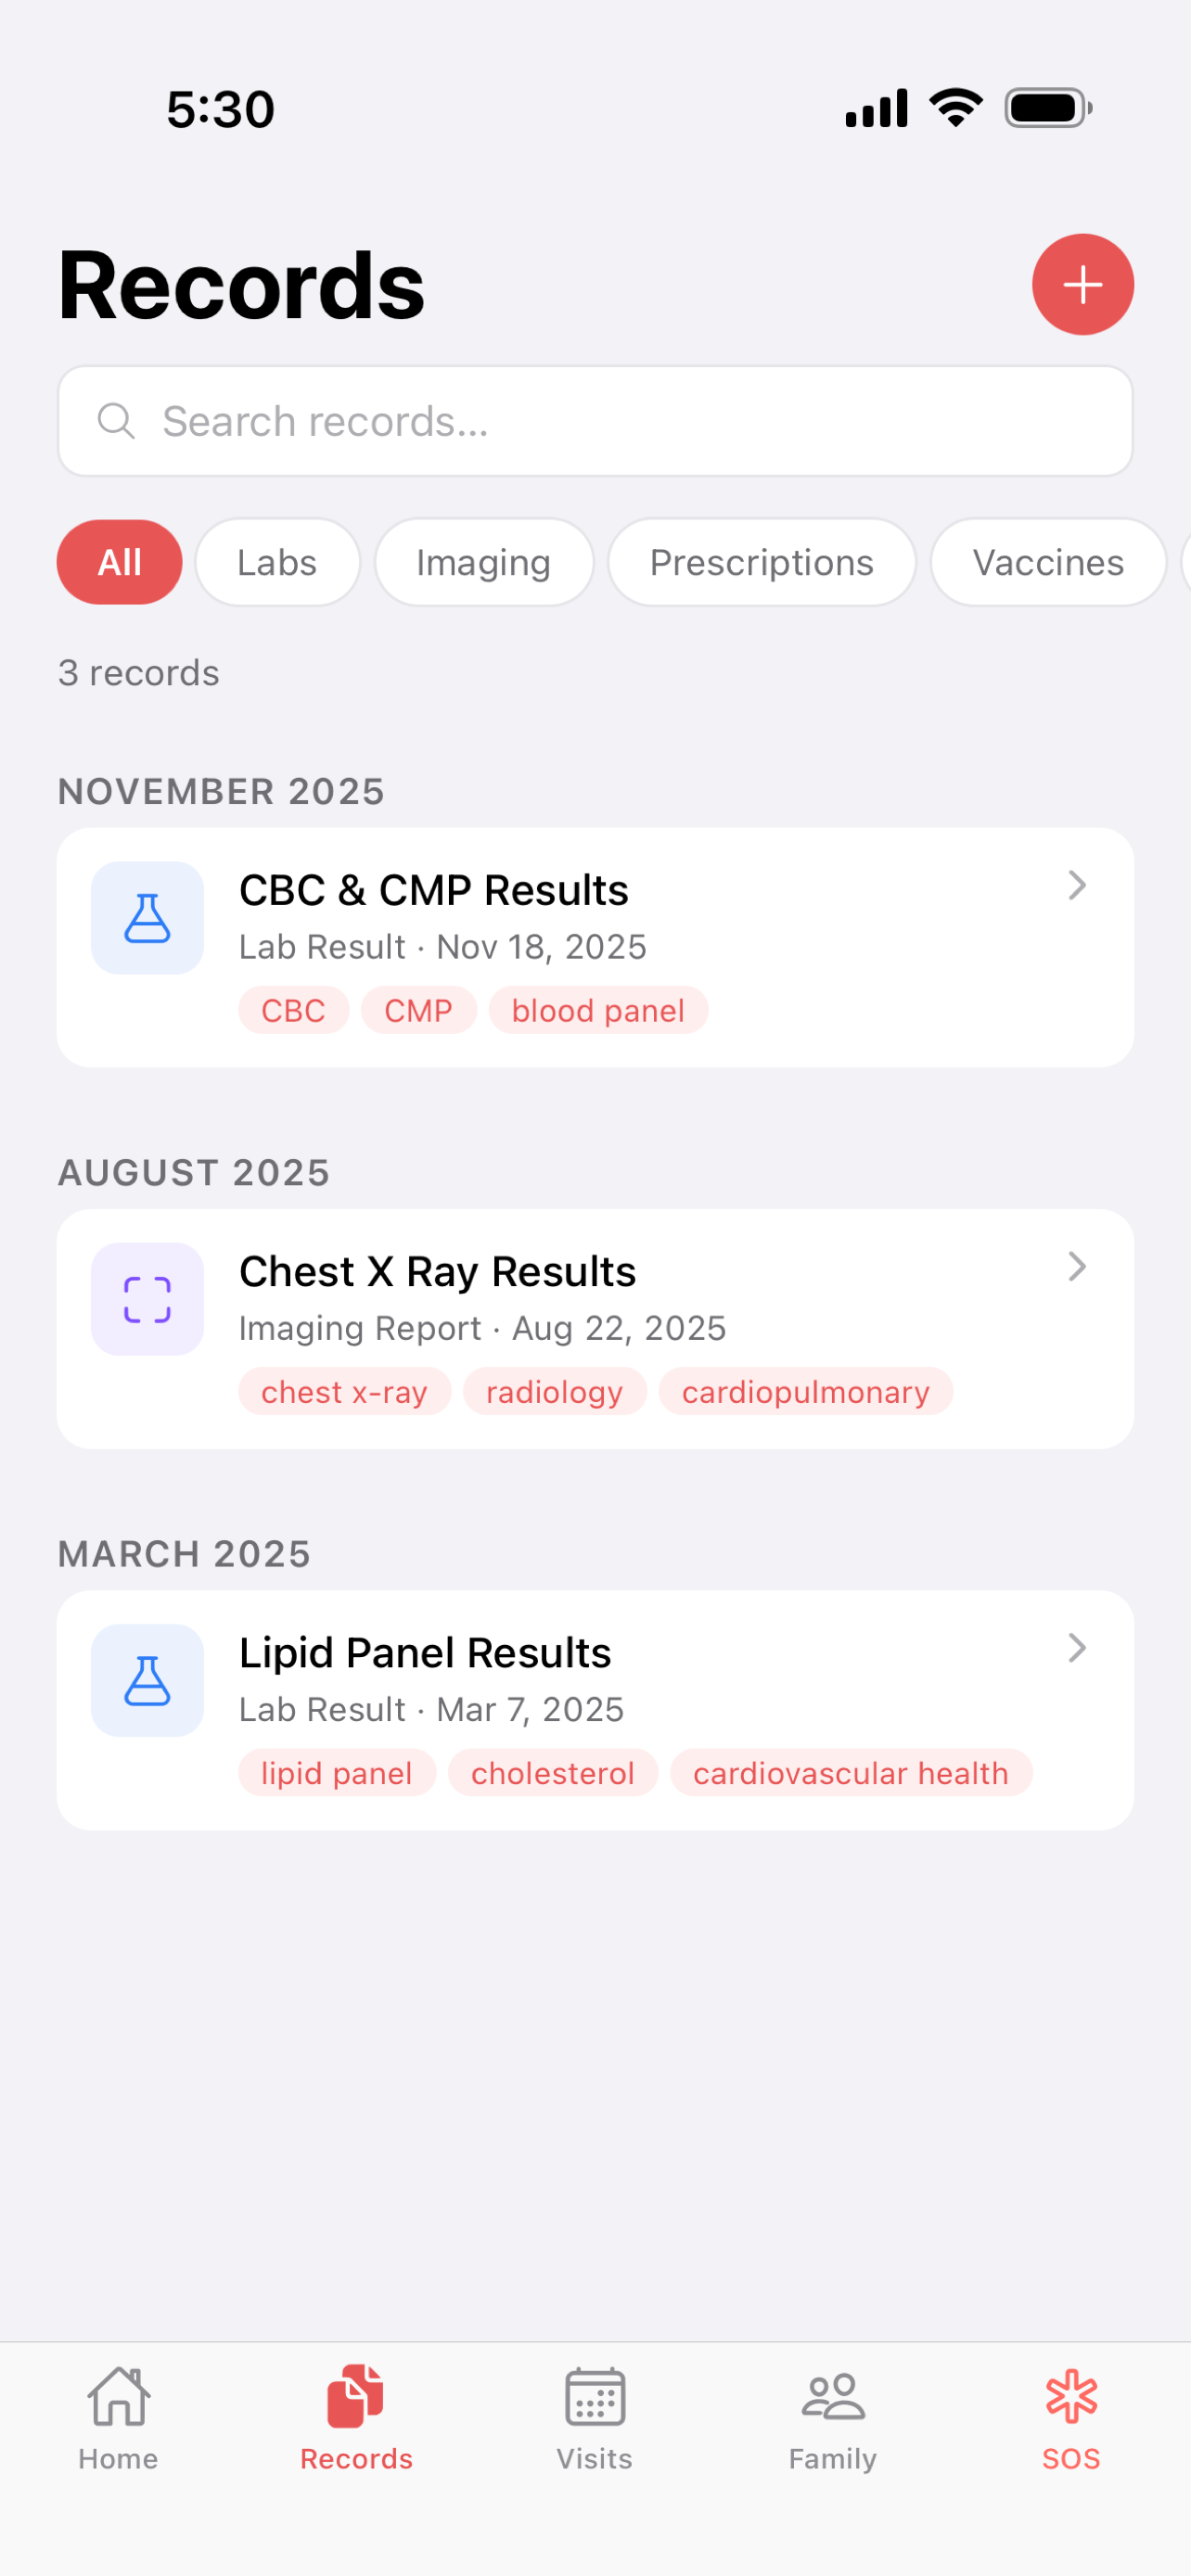Open the Visits calendar icon
The width and height of the screenshot is (1191, 2576).
click(595, 2397)
